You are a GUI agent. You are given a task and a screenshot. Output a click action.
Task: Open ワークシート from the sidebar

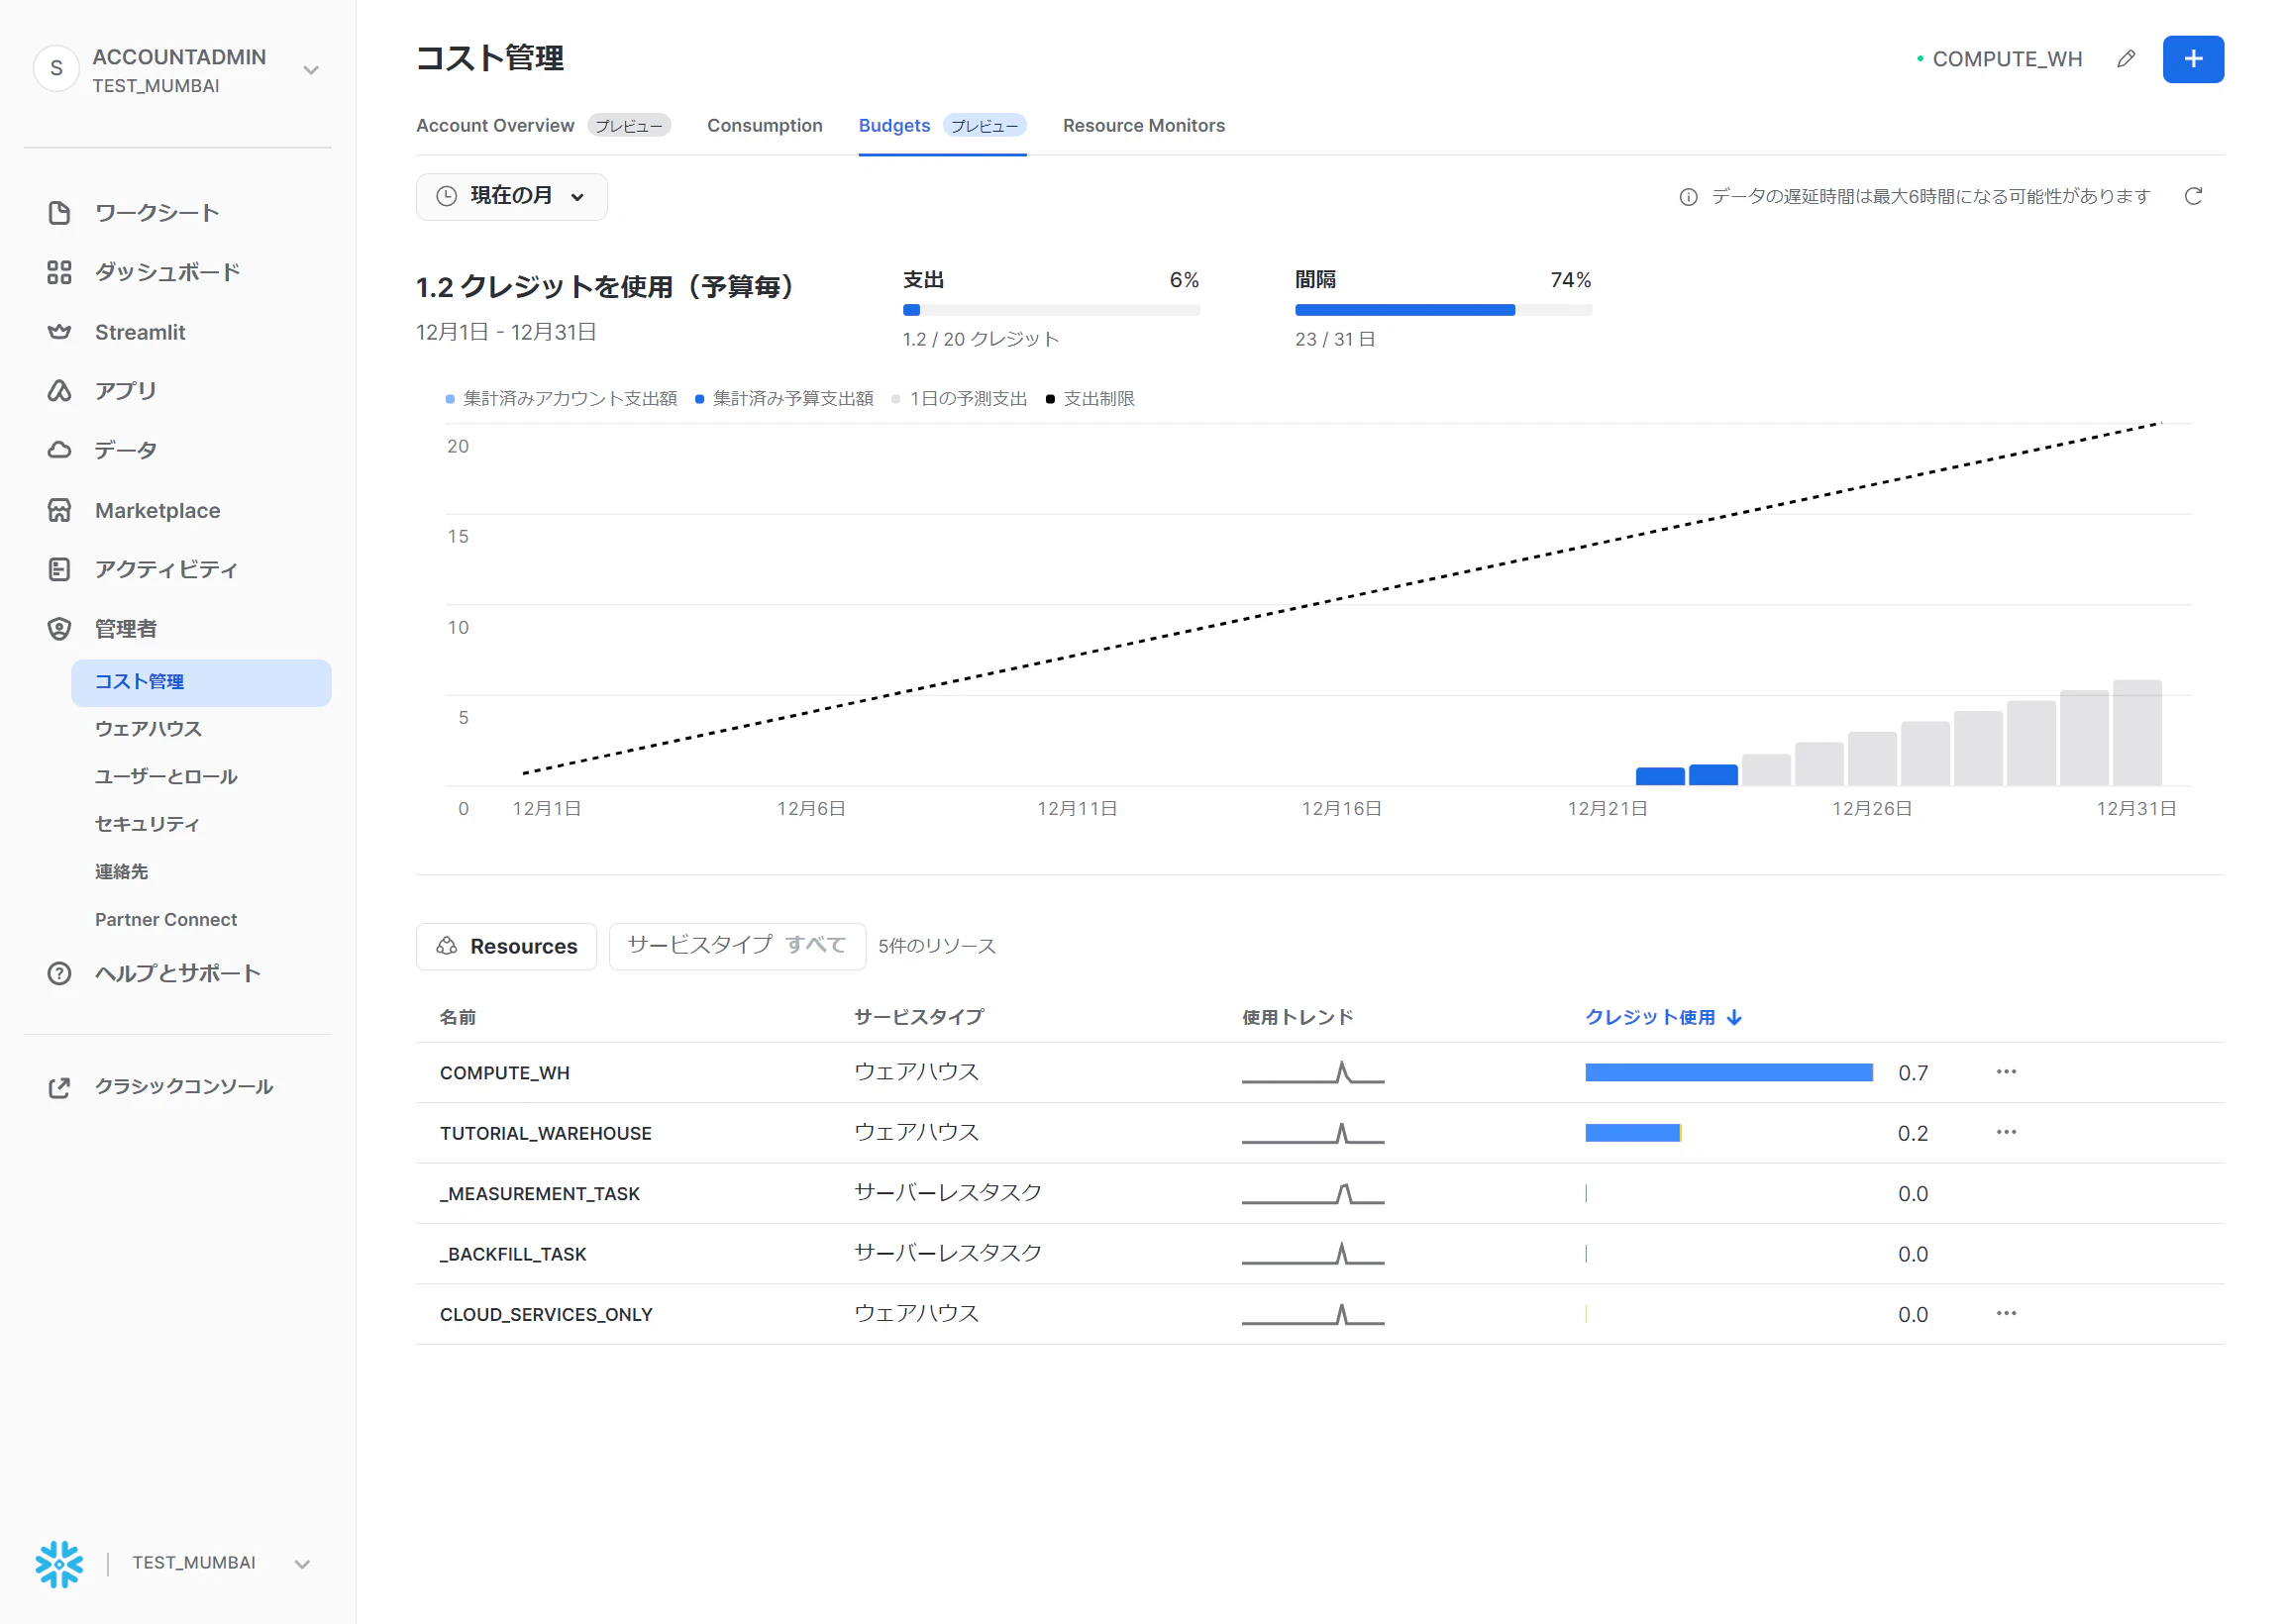click(x=156, y=213)
